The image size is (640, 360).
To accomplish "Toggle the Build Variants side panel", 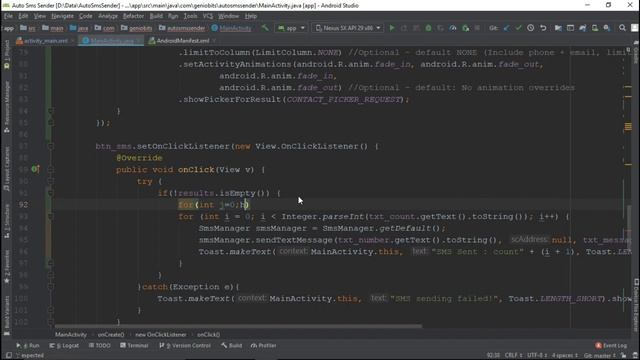I will (7, 315).
